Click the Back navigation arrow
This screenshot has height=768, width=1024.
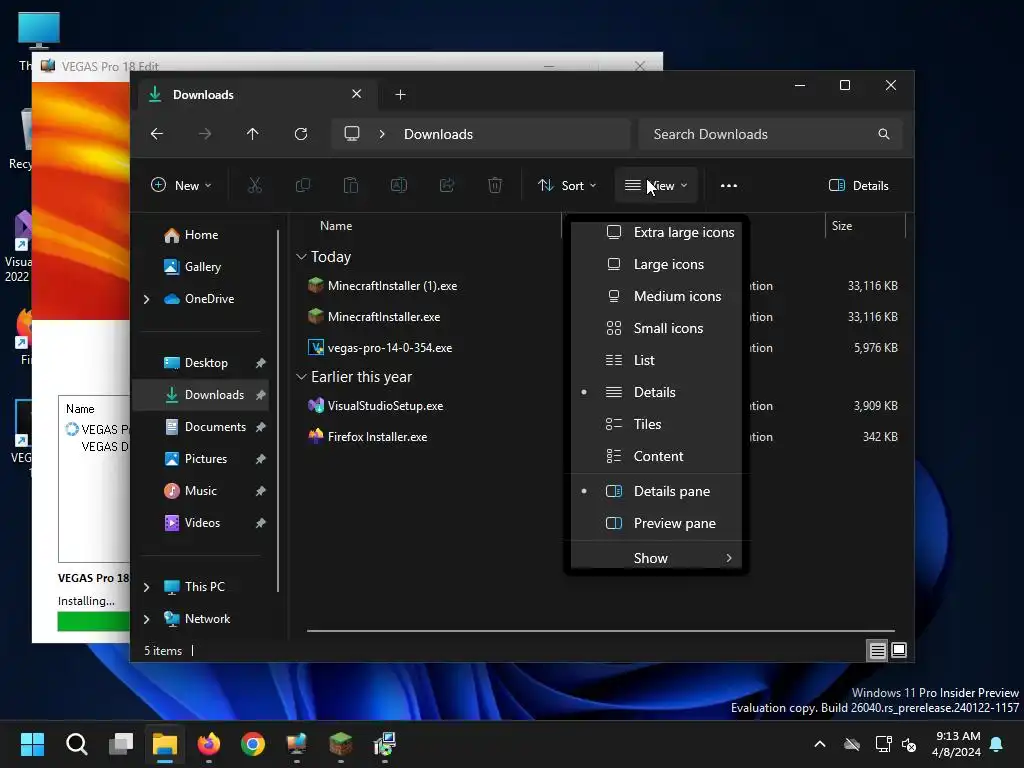[157, 134]
